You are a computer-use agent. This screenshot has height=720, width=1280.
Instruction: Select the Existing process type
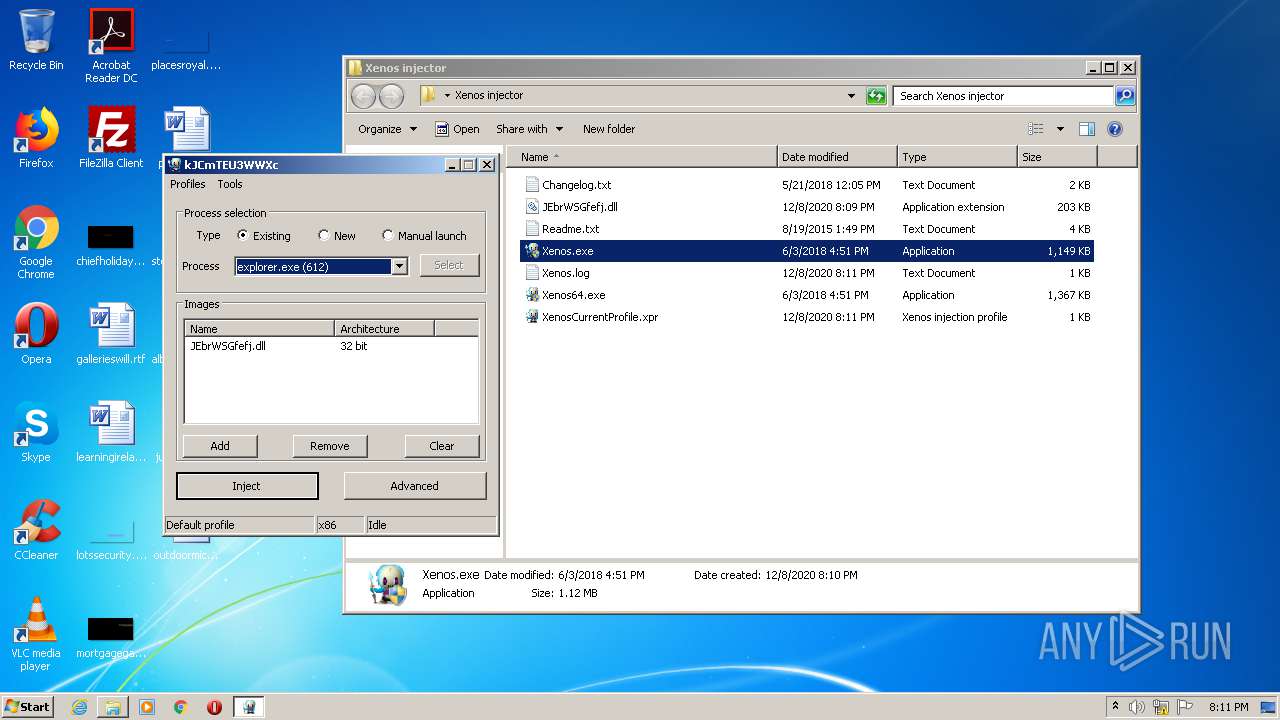pyautogui.click(x=265, y=236)
